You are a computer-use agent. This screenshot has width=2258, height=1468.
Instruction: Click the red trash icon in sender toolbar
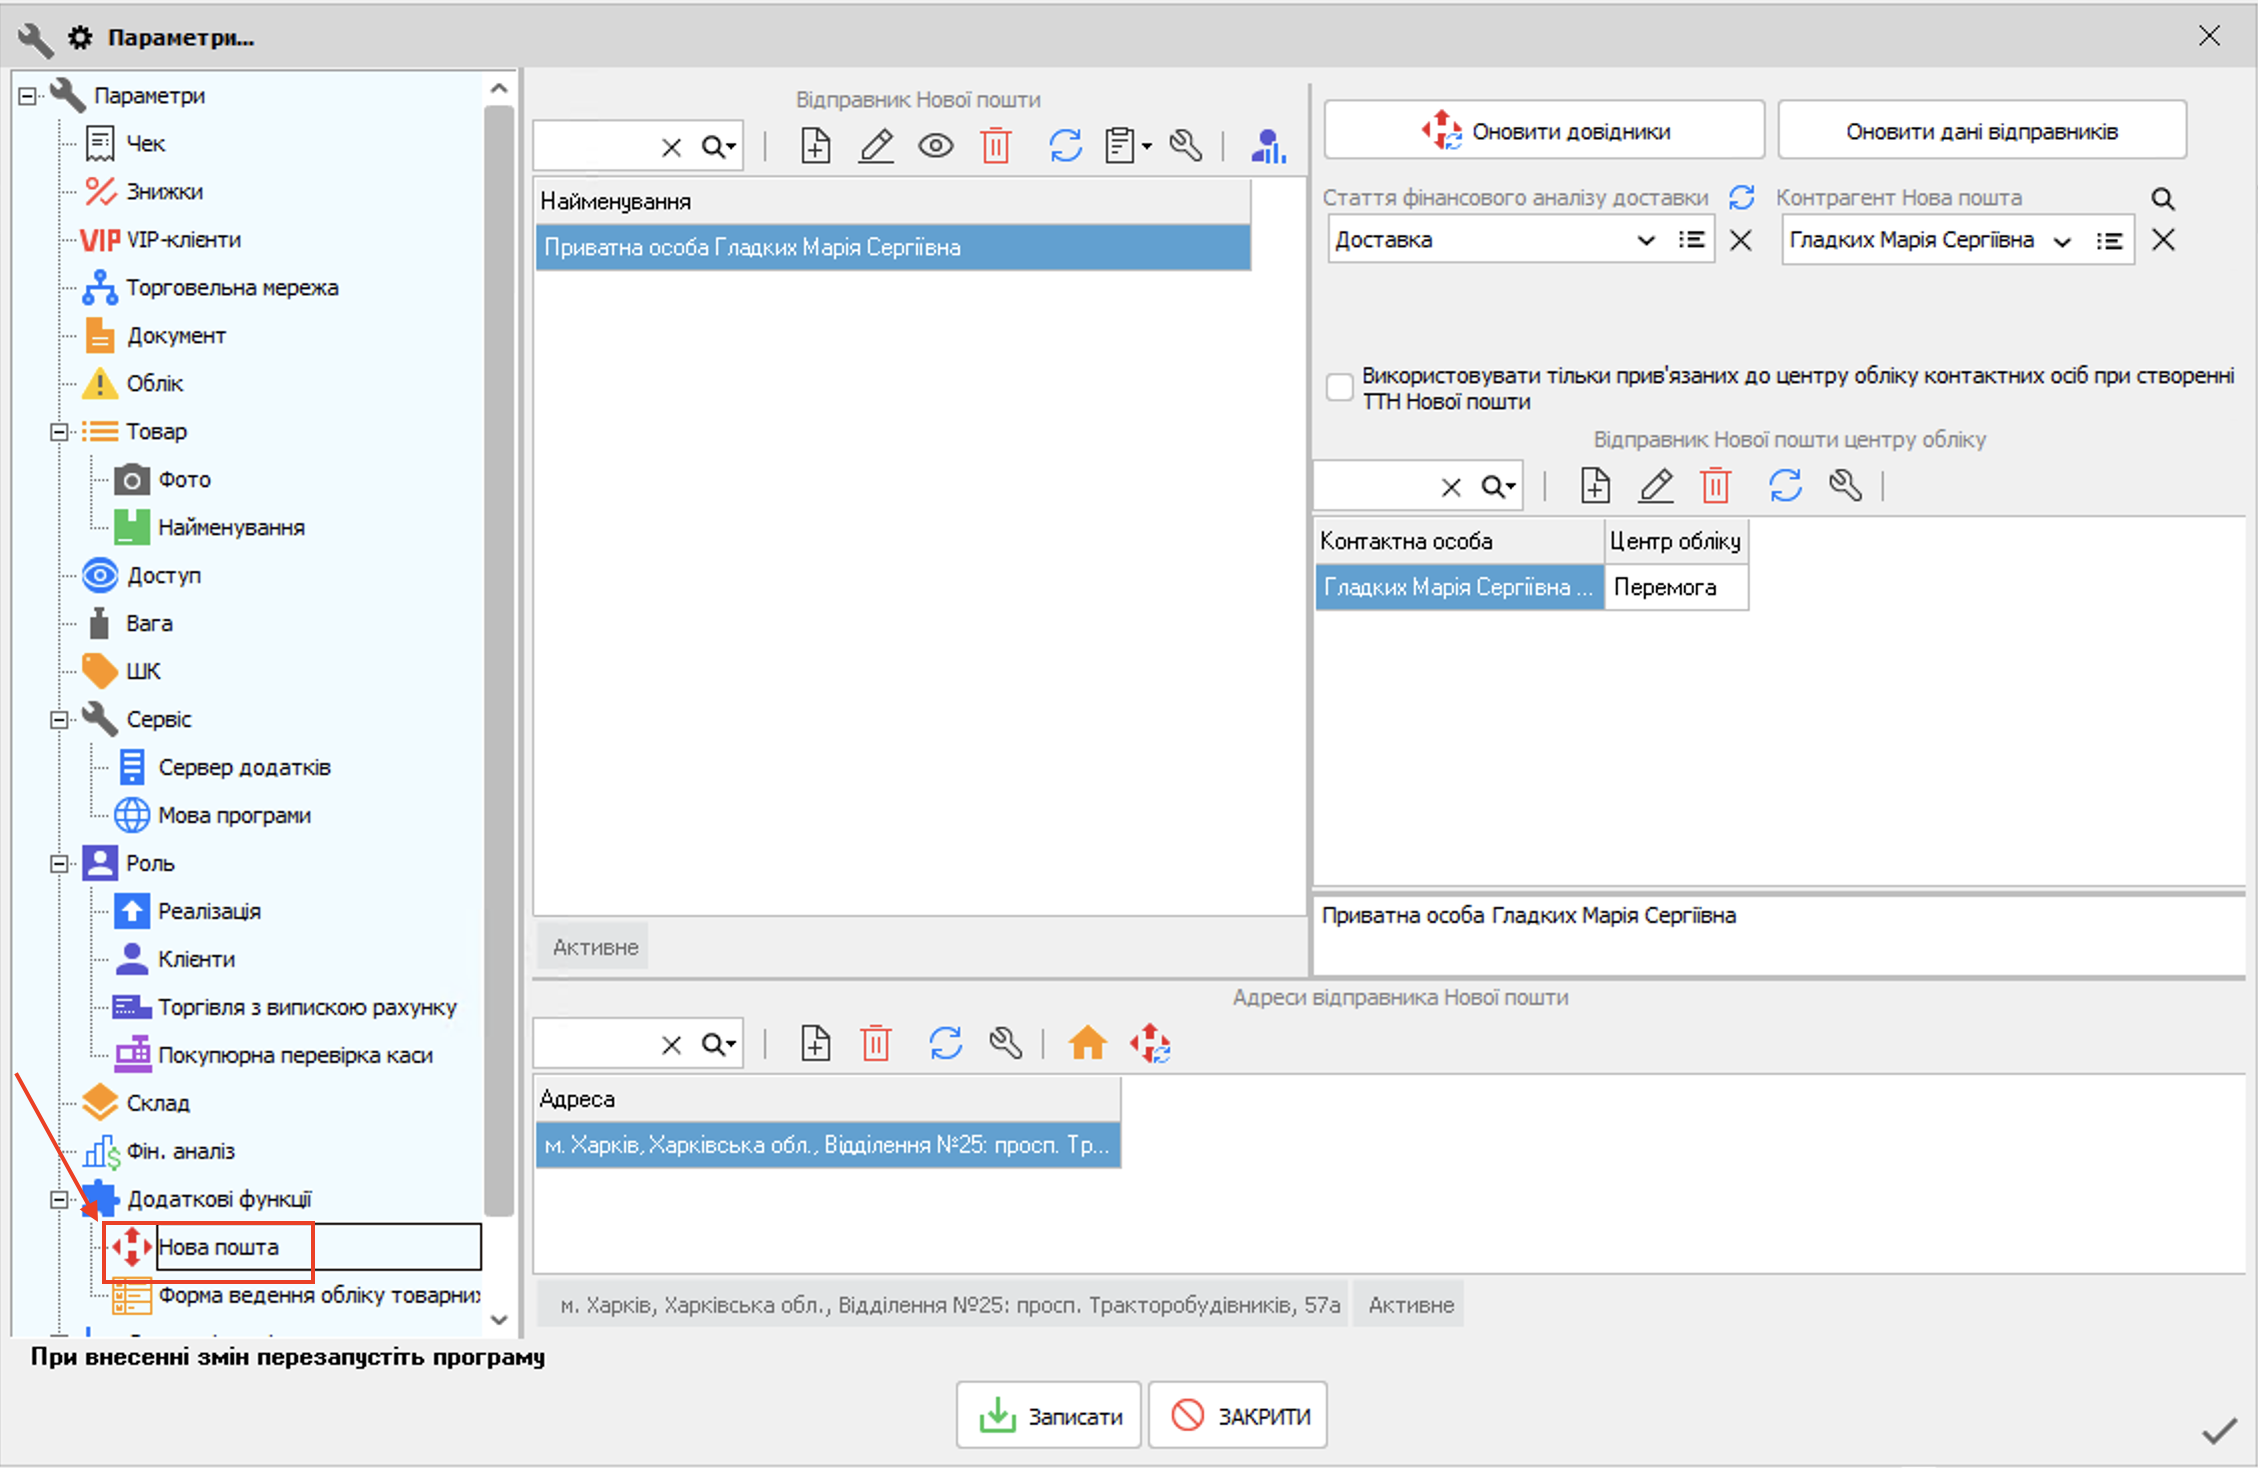(x=995, y=147)
